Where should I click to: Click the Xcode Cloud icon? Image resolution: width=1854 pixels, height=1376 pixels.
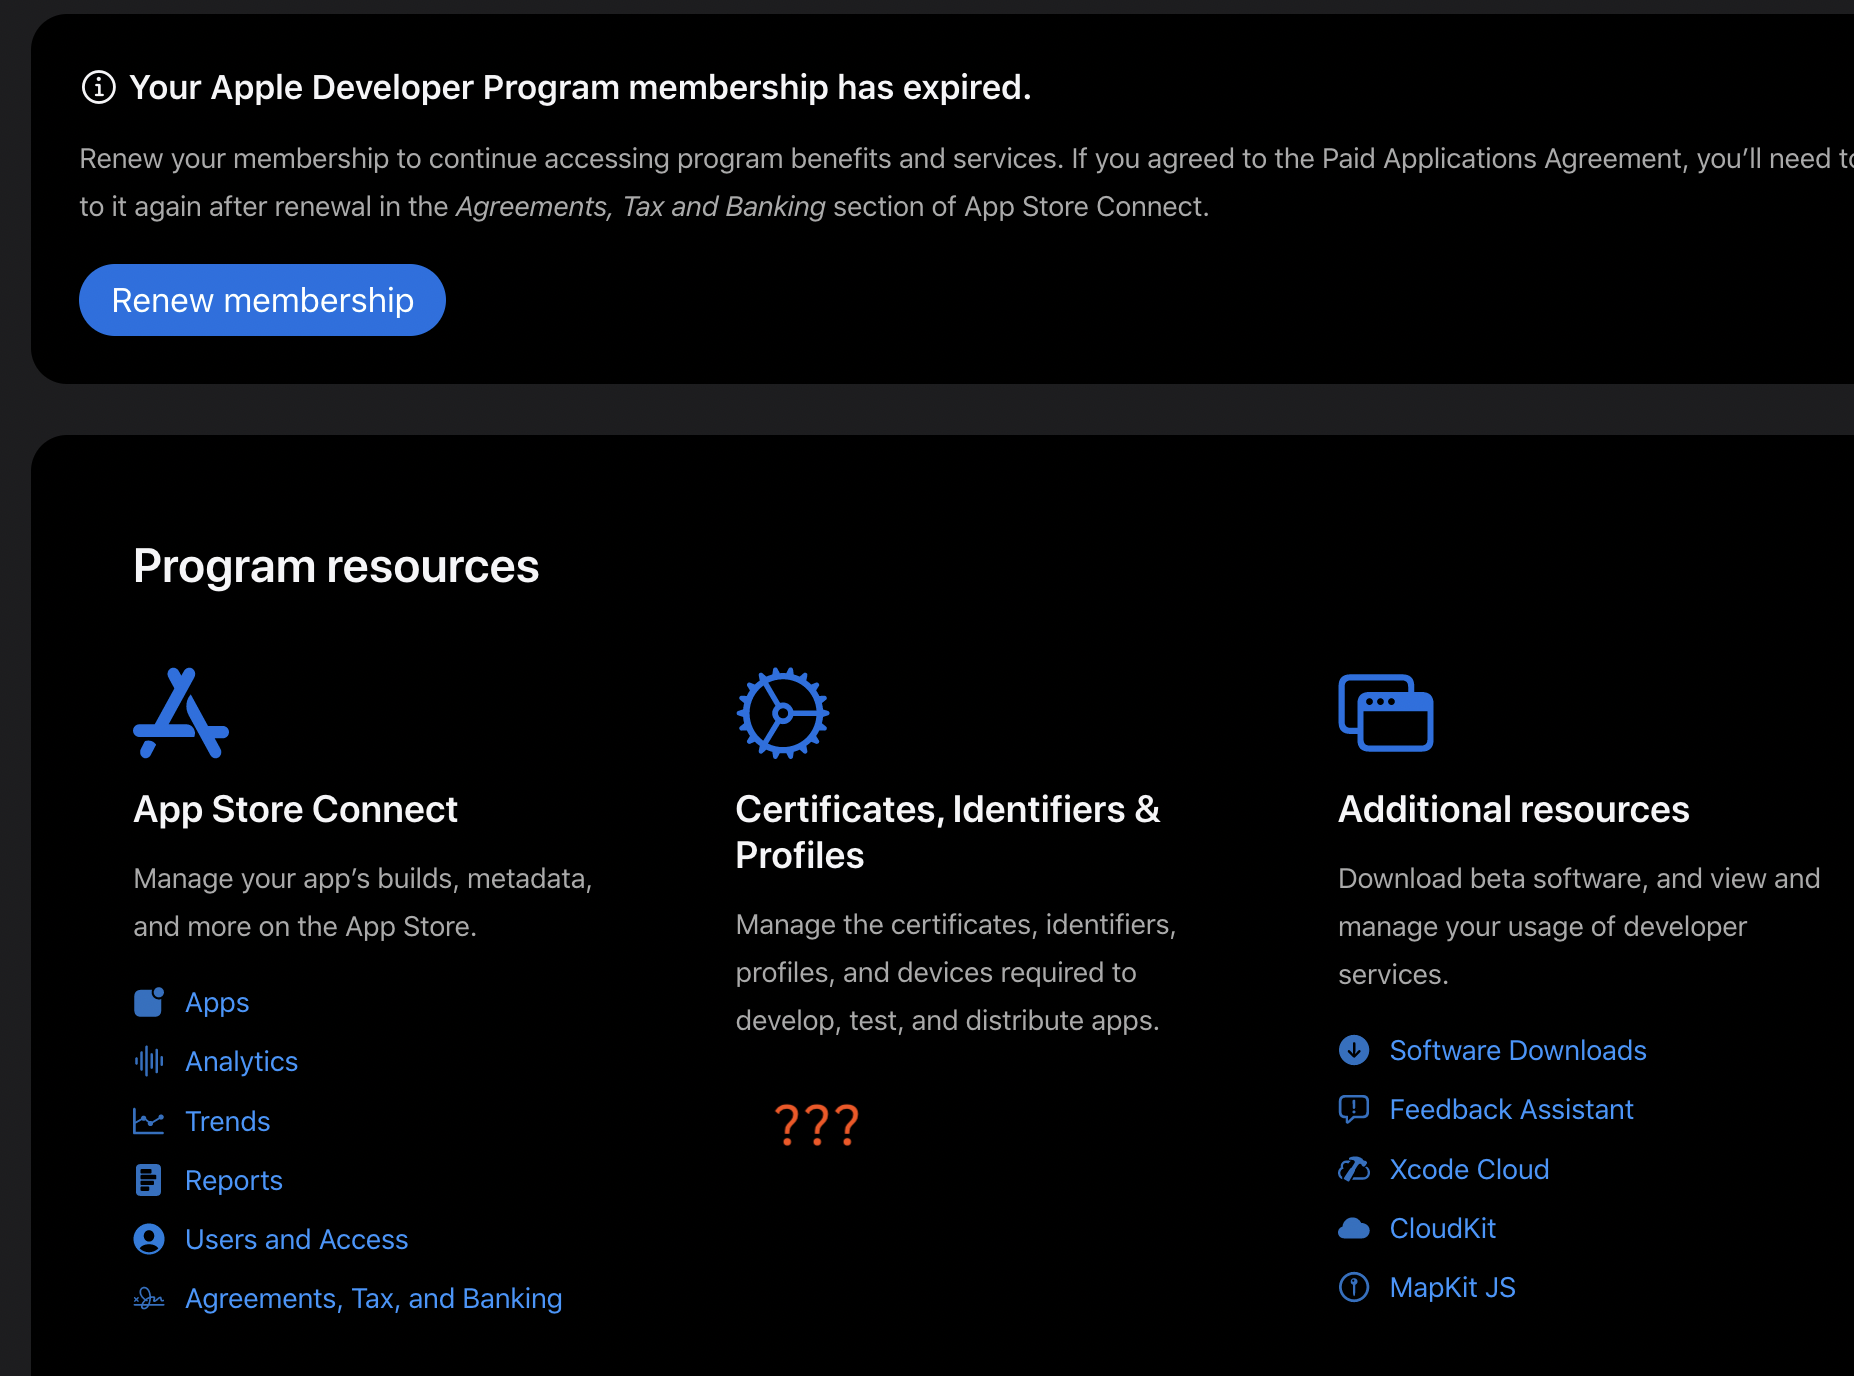pyautogui.click(x=1354, y=1169)
